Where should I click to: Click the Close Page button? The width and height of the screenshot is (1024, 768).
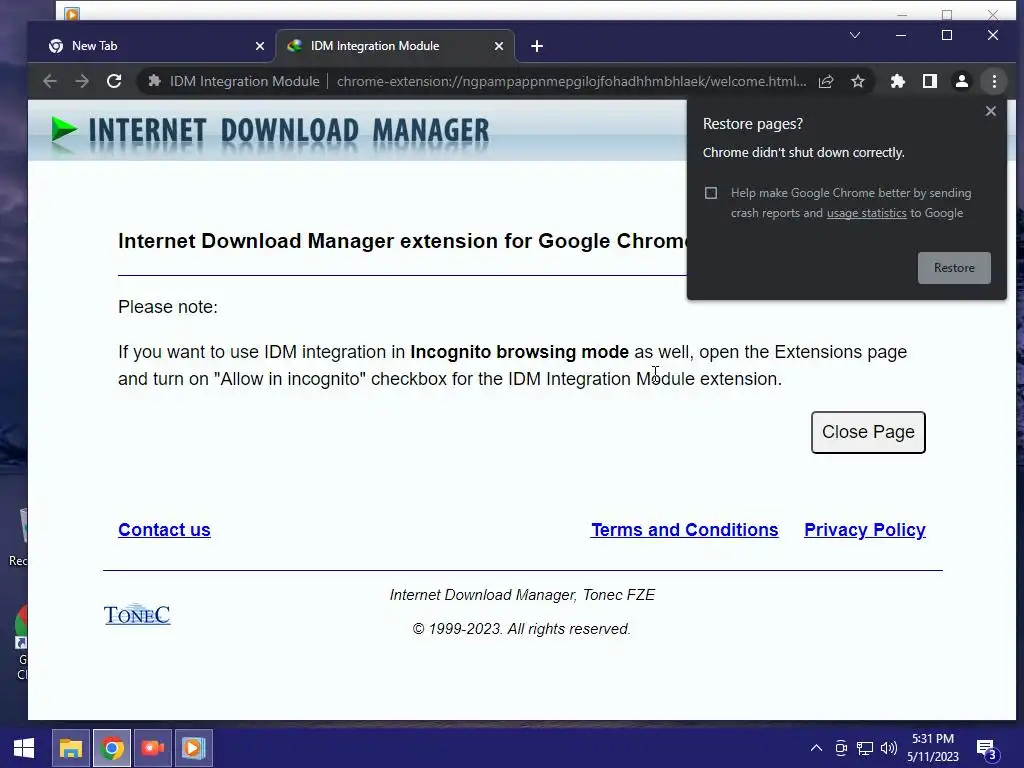[x=868, y=432]
